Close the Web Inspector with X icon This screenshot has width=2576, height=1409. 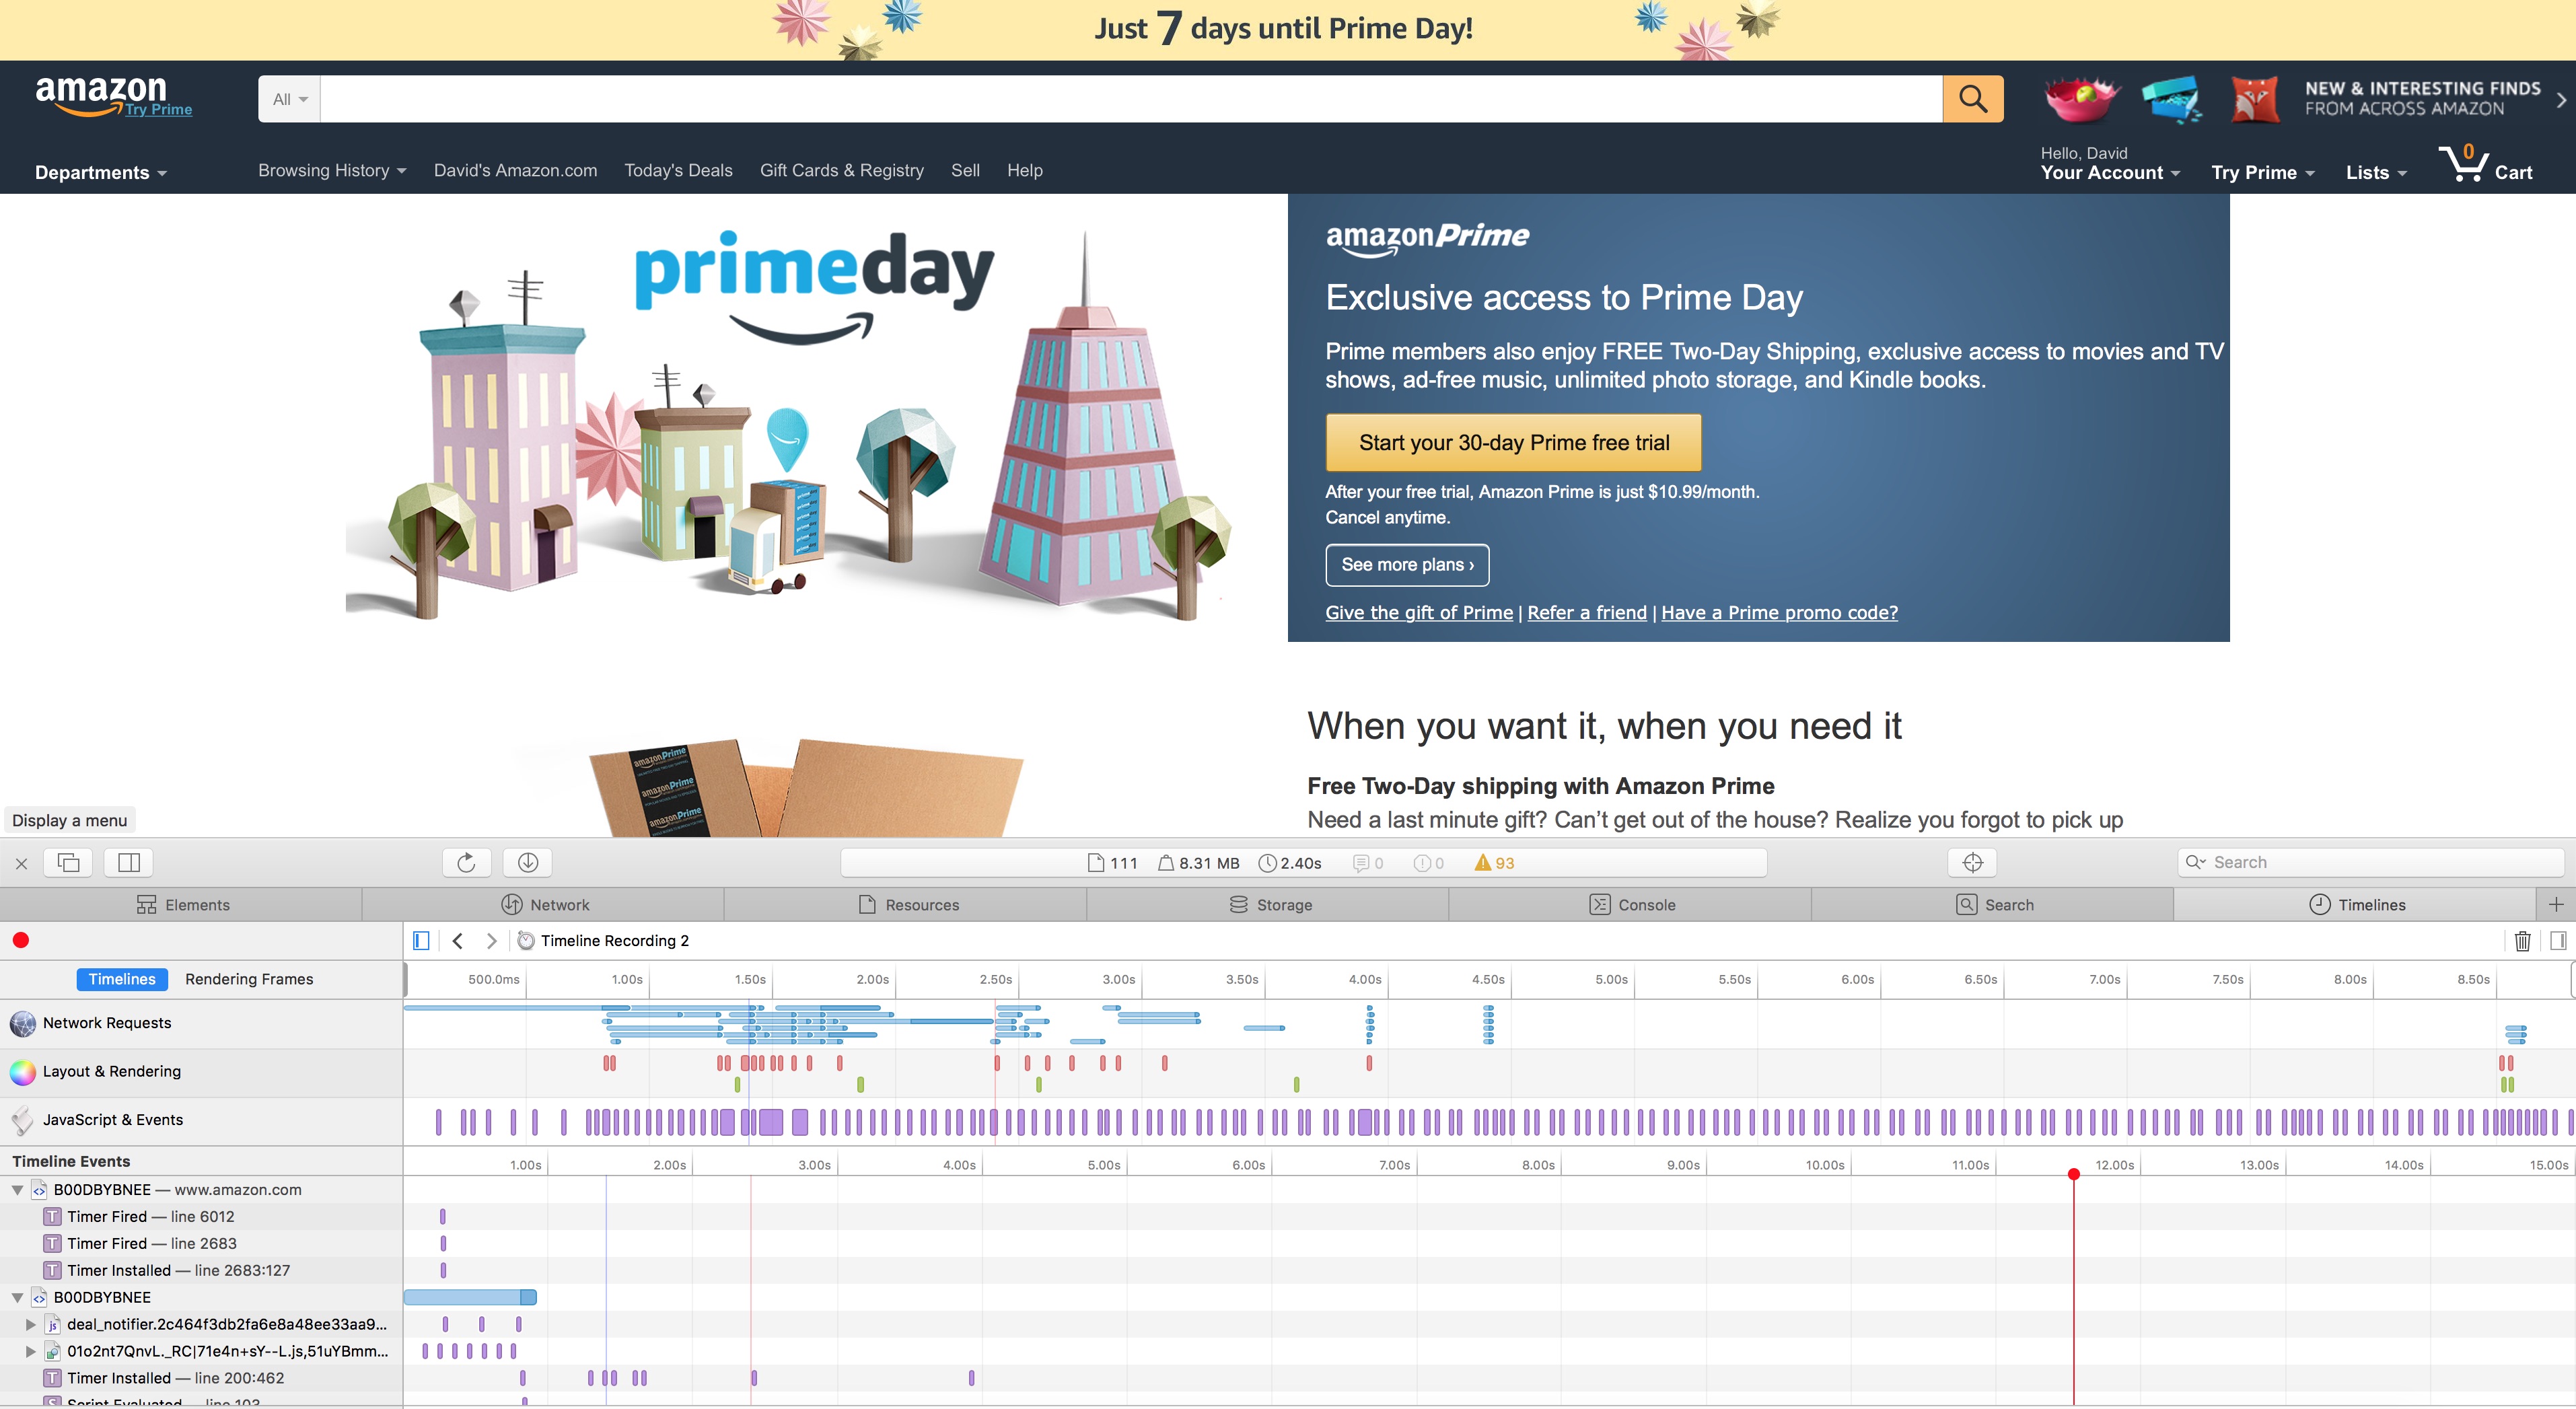21,863
